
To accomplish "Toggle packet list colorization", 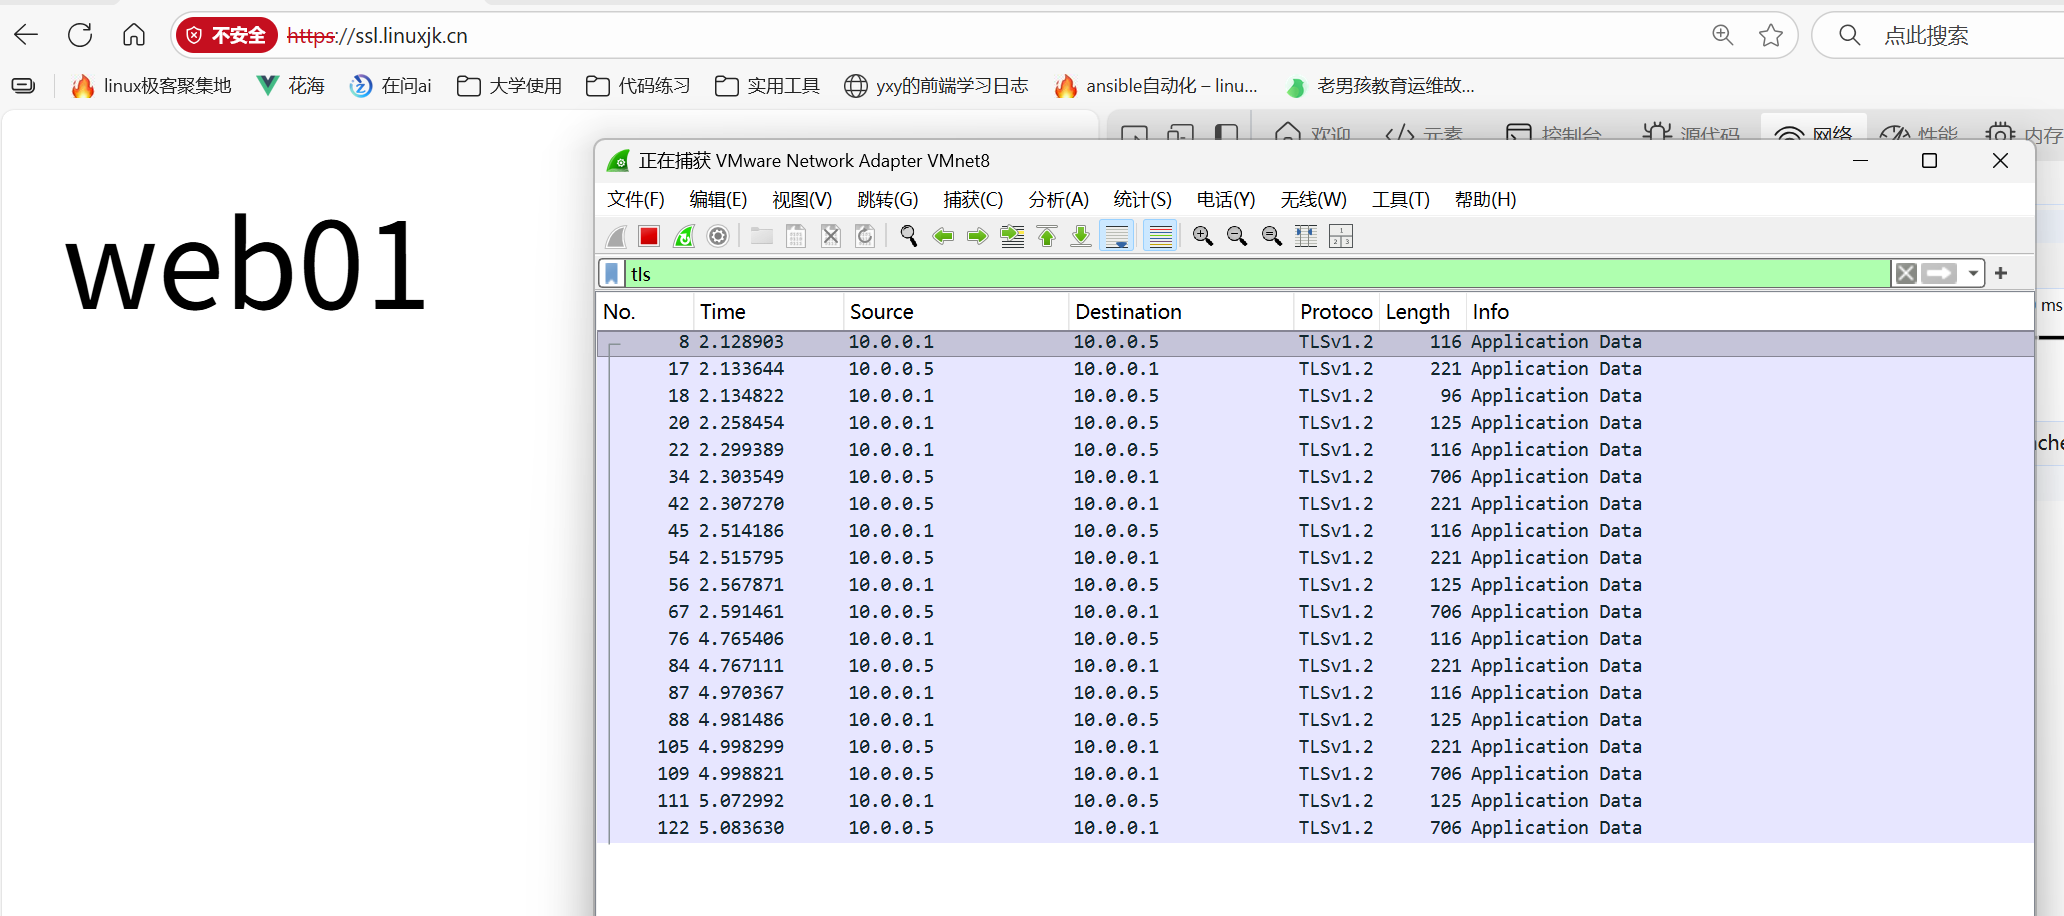I will click(1160, 236).
